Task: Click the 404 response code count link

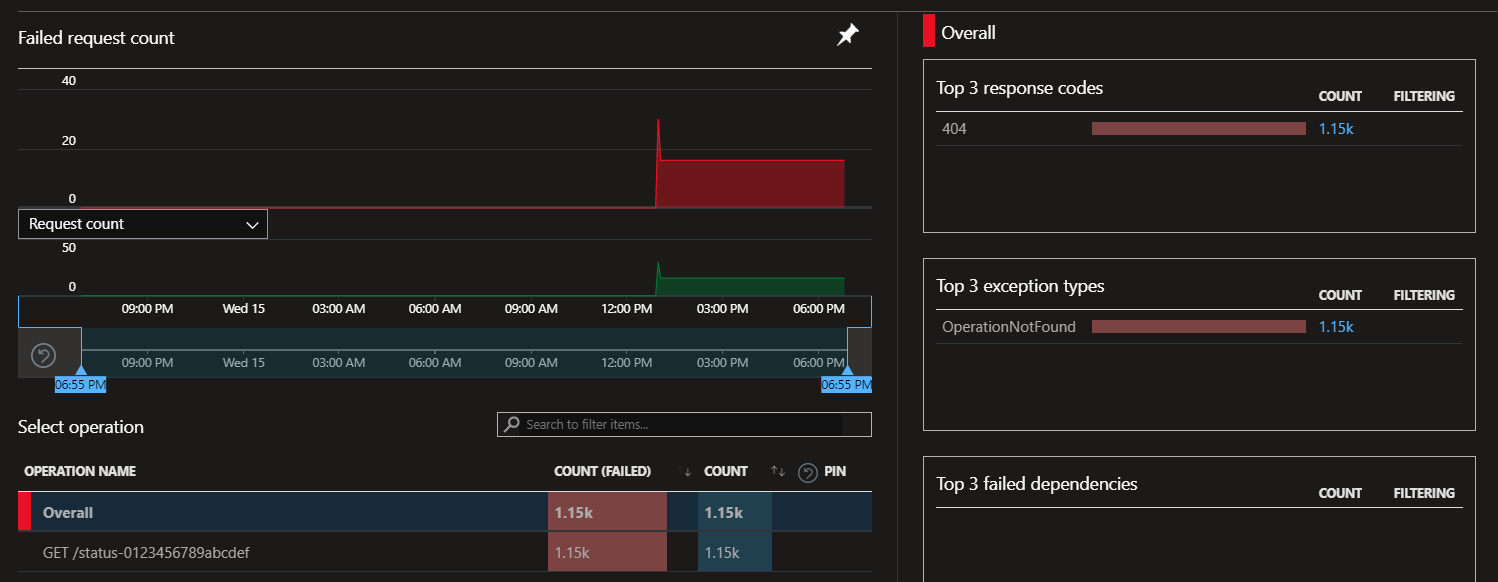Action: (1336, 128)
